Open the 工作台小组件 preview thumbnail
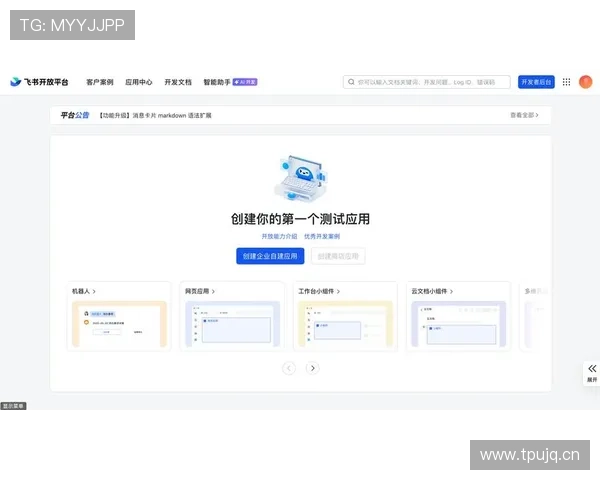The image size is (600, 480). pos(346,324)
